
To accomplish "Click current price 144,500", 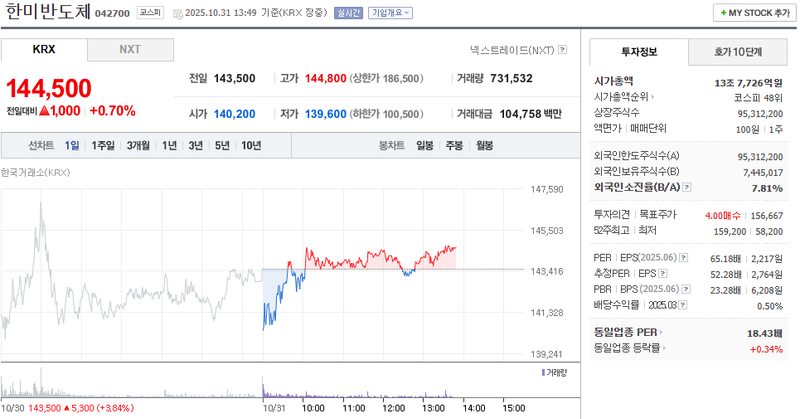I will (x=48, y=88).
